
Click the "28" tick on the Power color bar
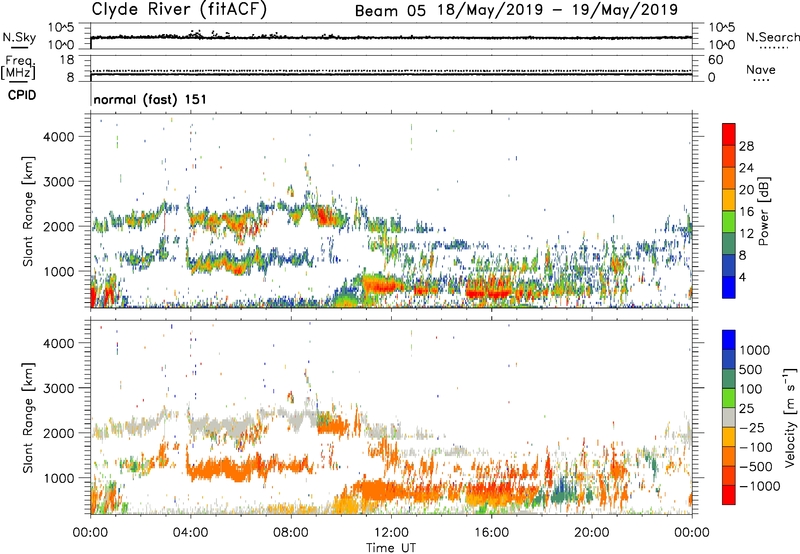(x=746, y=146)
